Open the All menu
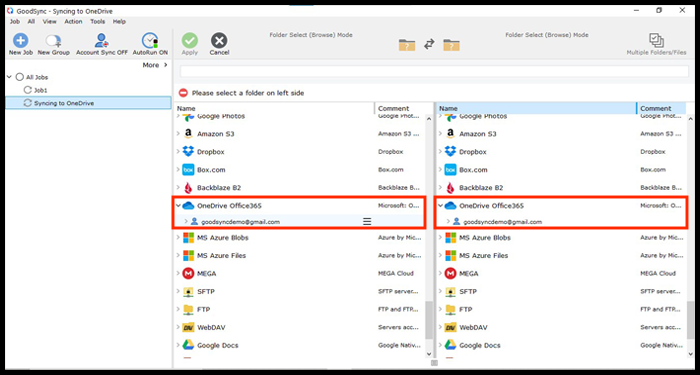 31,21
